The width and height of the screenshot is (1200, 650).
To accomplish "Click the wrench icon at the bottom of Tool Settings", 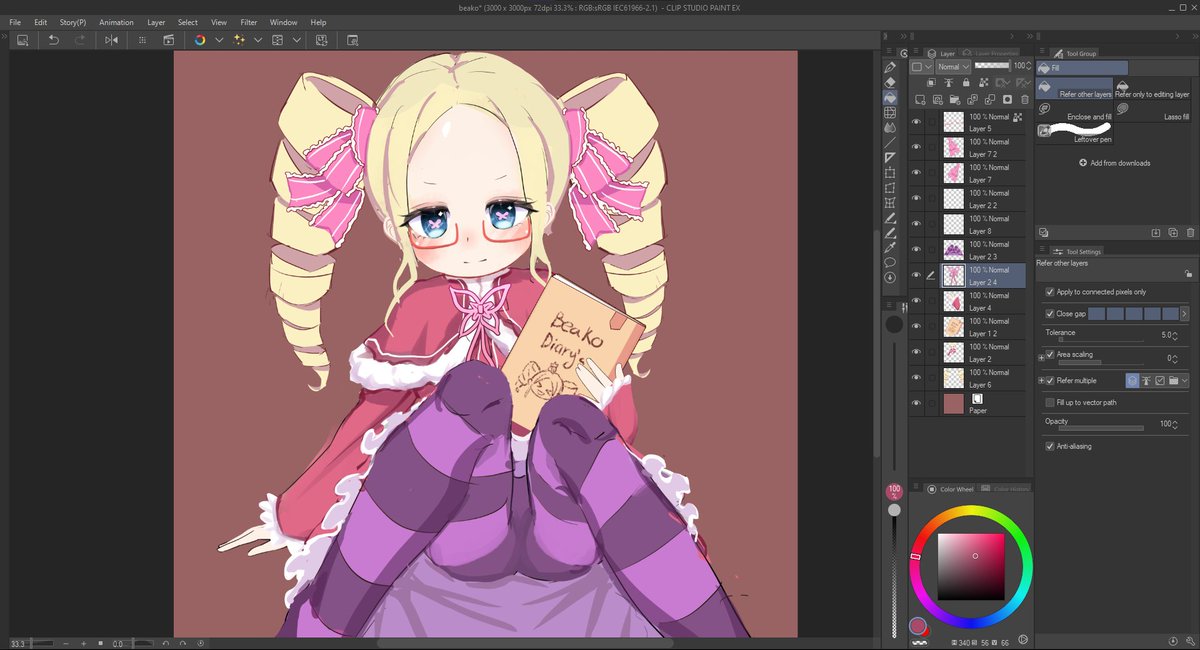I will click(x=1190, y=640).
